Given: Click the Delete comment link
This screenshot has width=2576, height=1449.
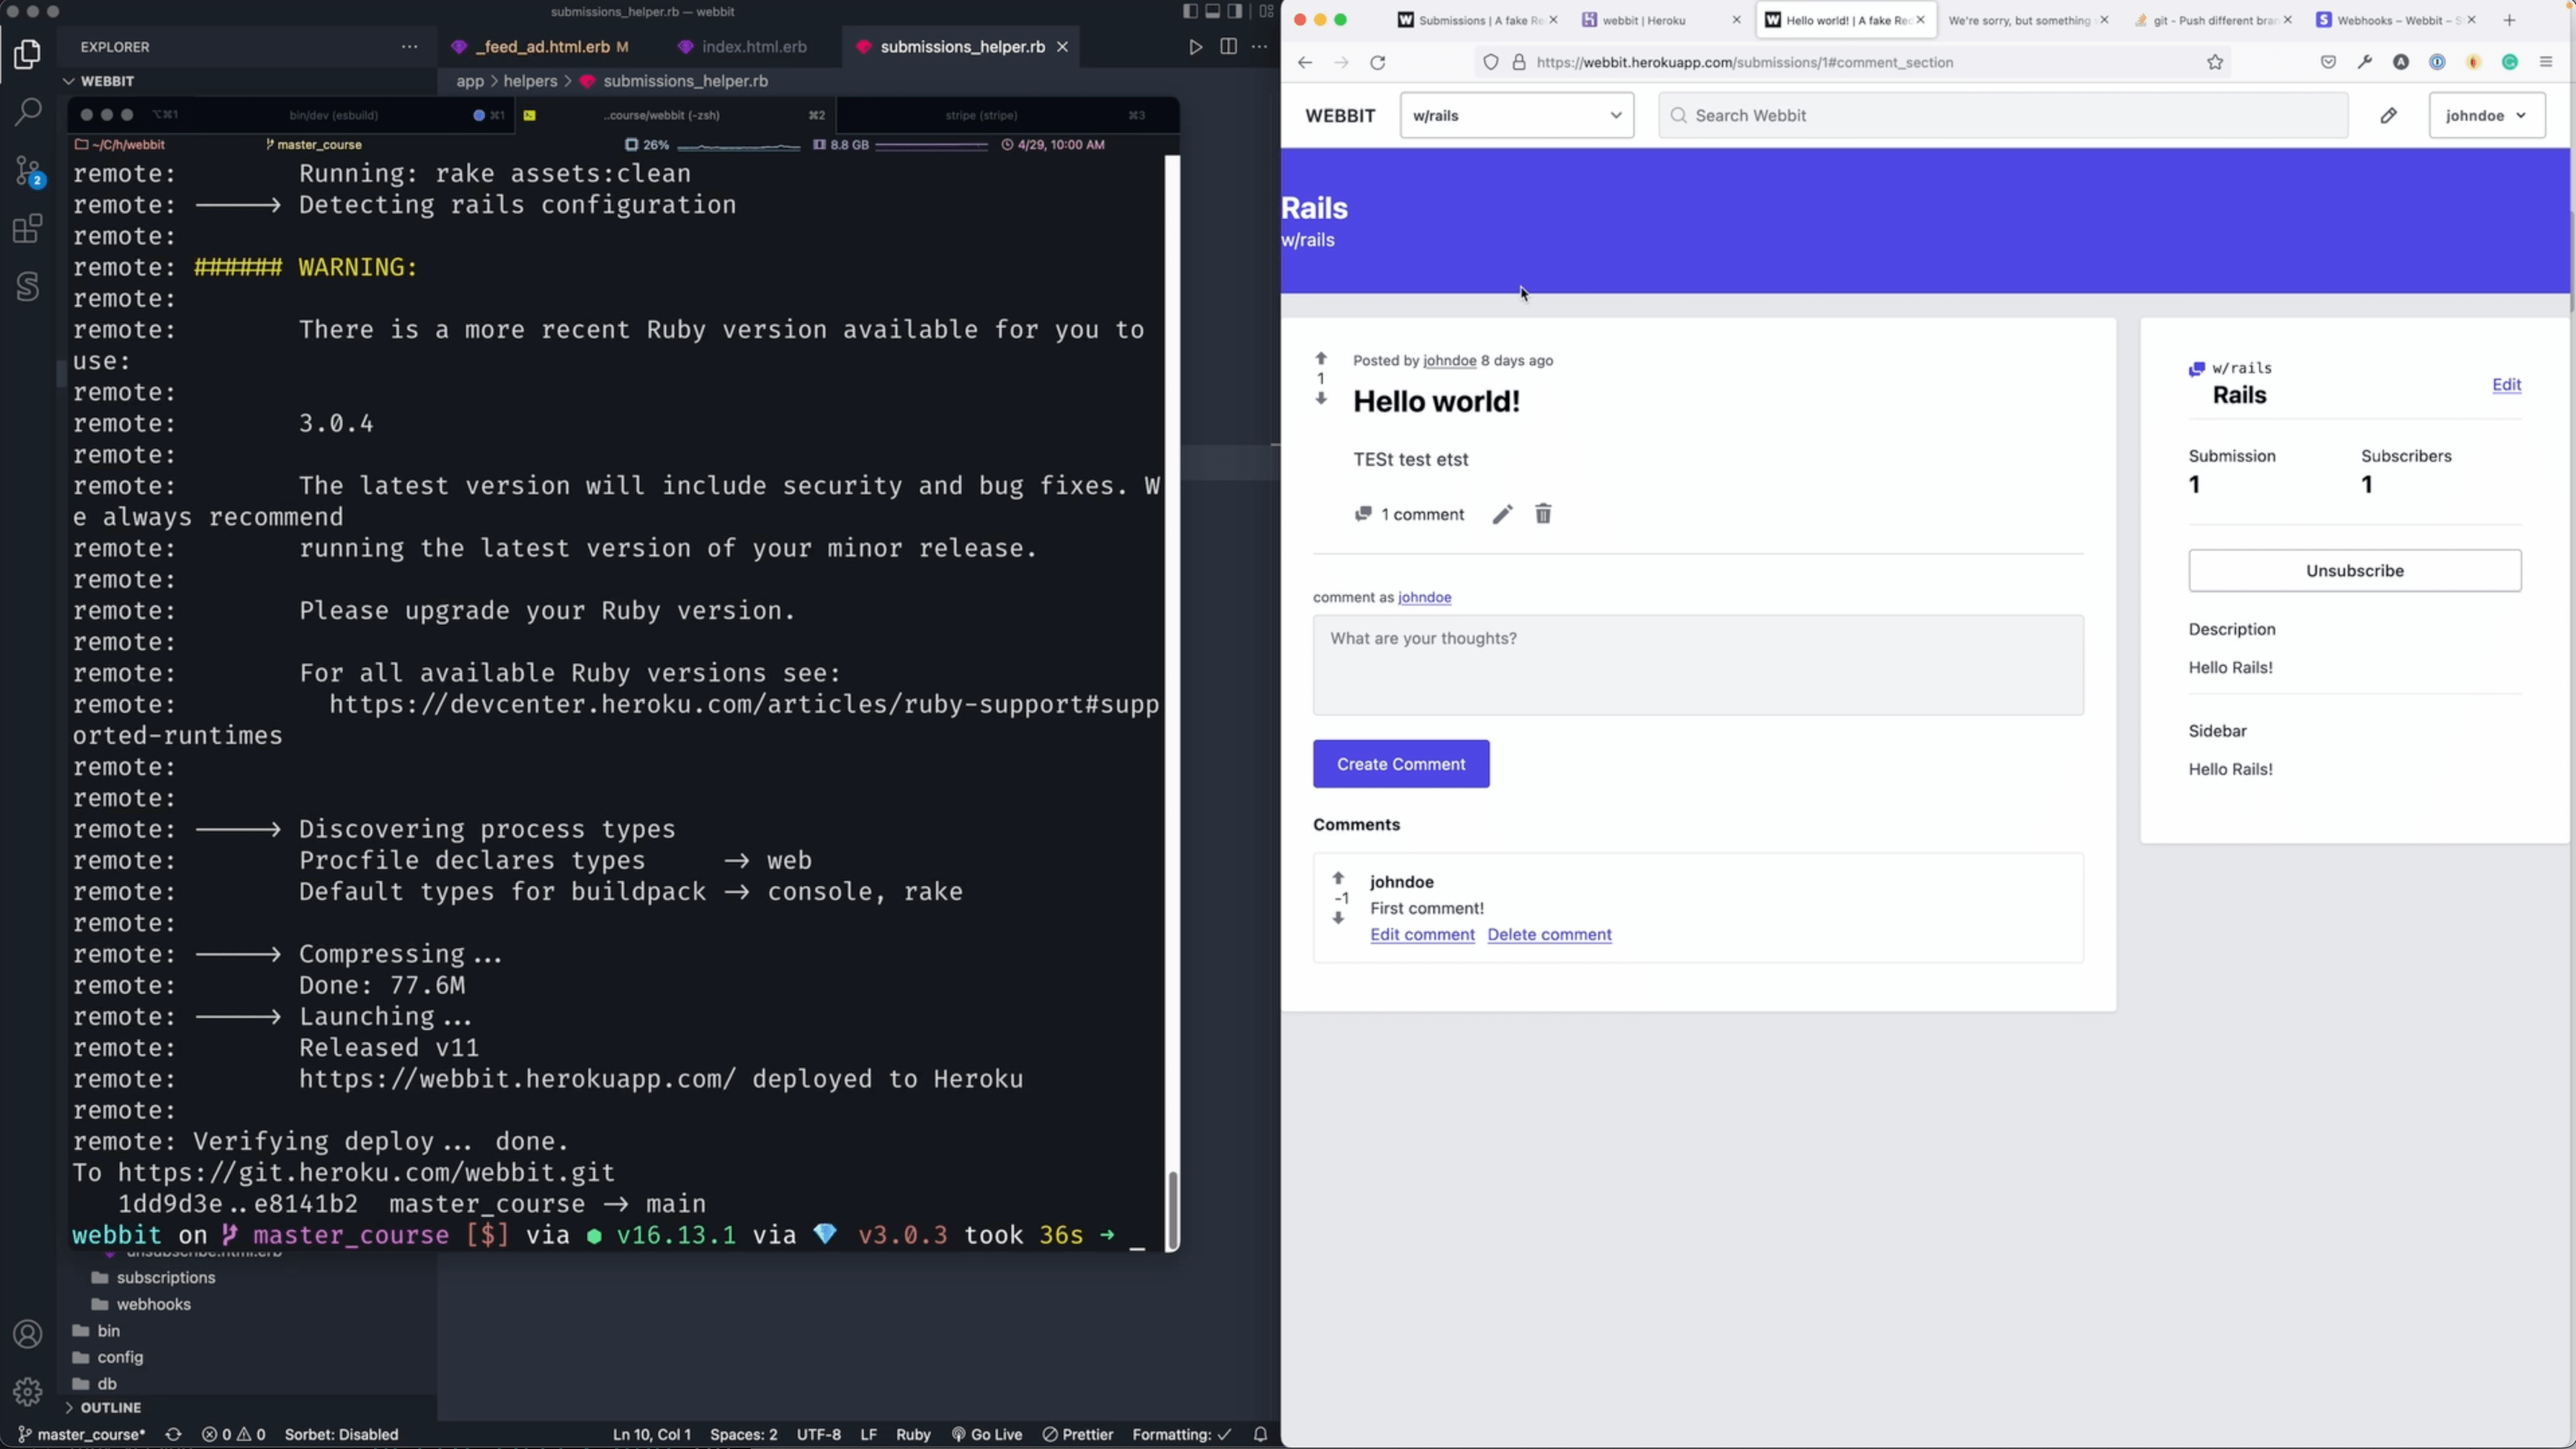Looking at the screenshot, I should (1549, 934).
